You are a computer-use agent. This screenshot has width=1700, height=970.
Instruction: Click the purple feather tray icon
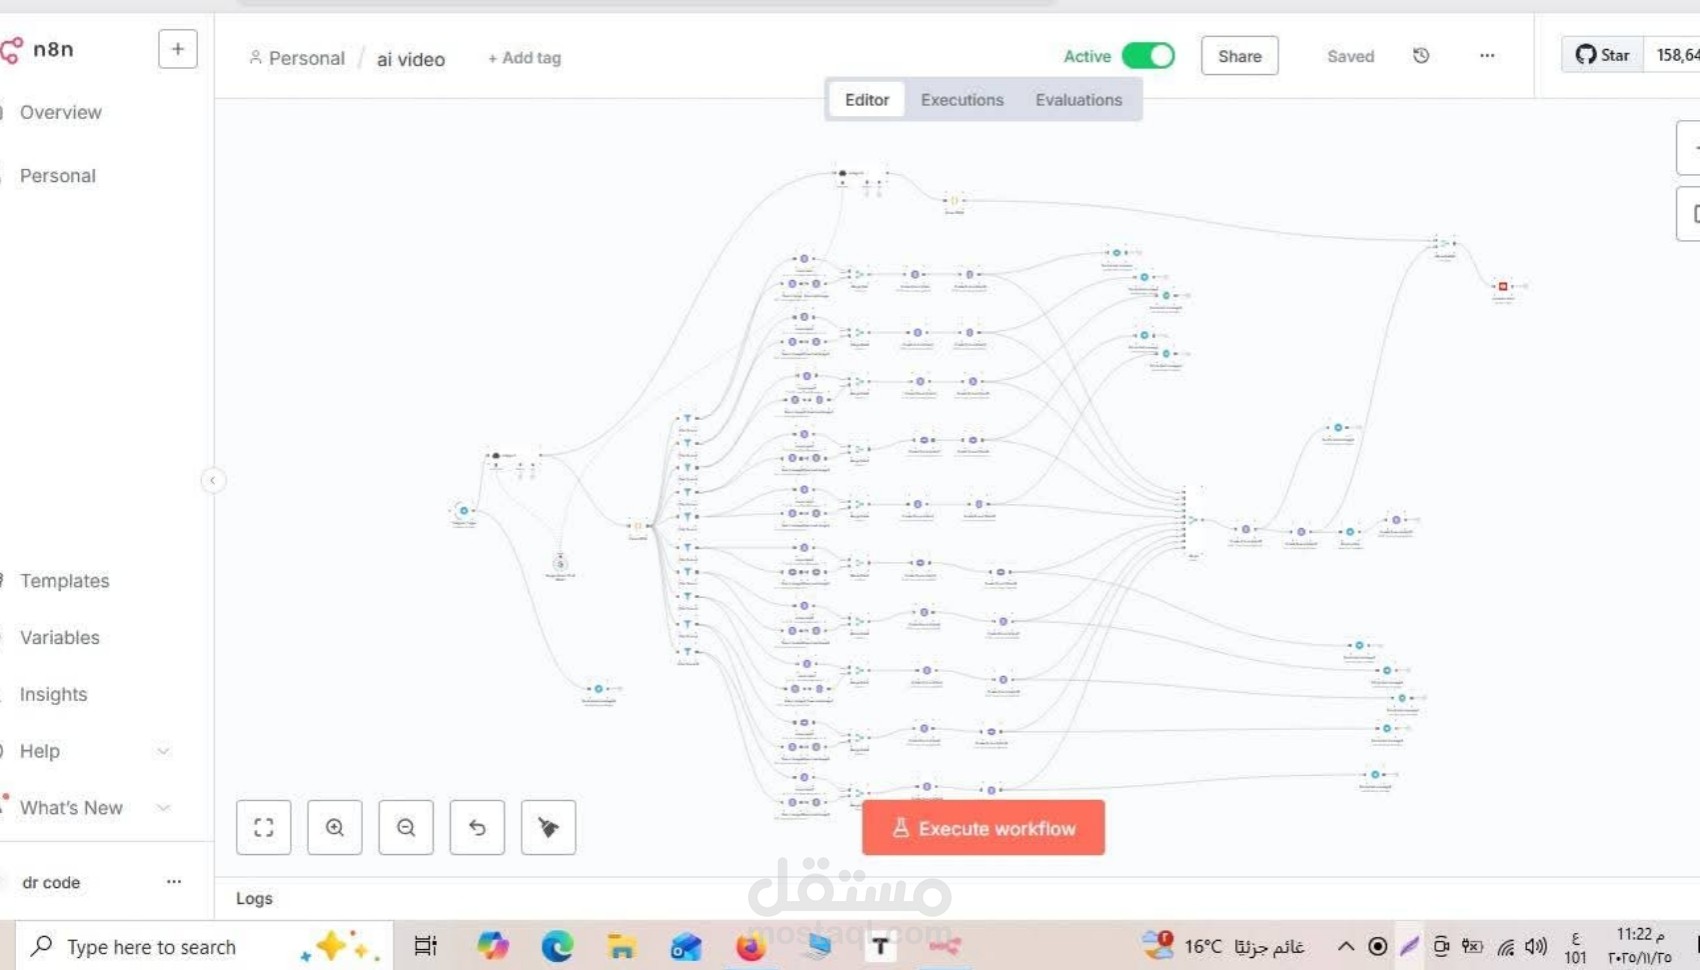[x=1410, y=946]
